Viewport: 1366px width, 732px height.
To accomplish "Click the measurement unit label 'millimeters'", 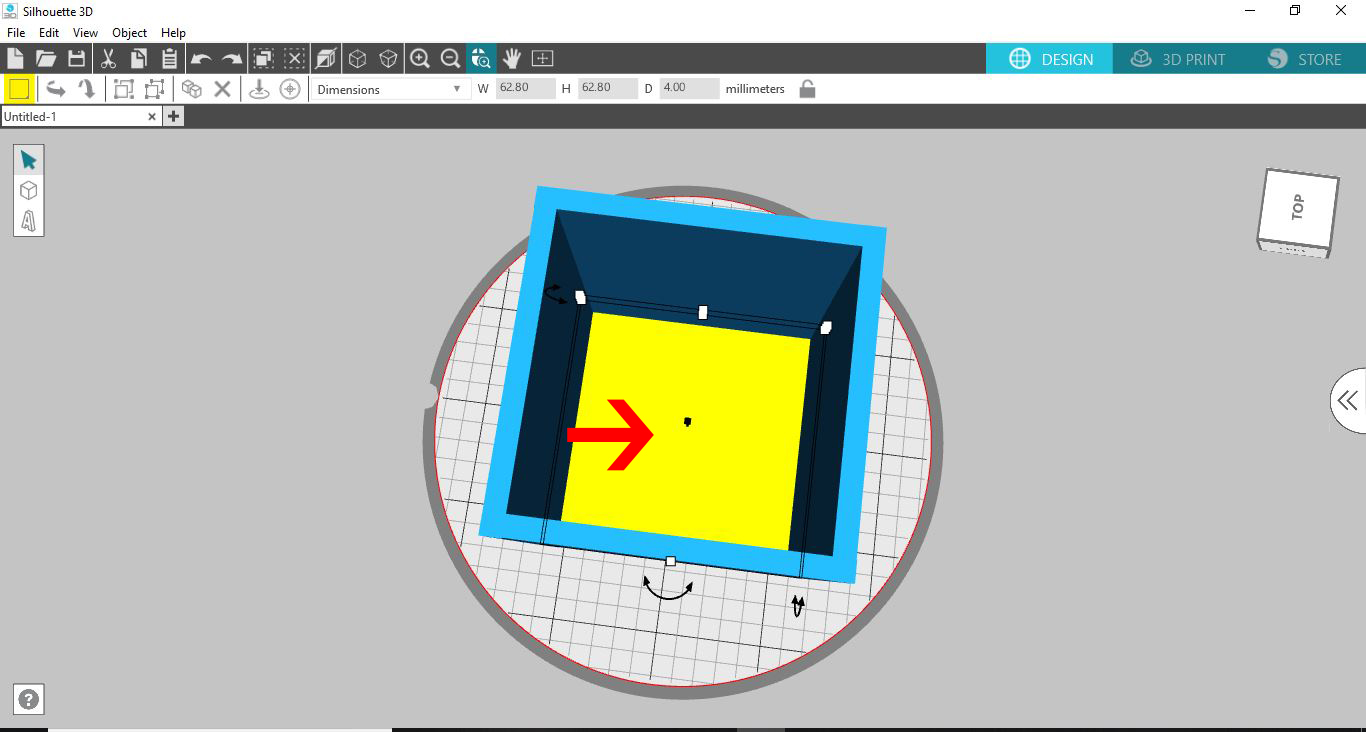I will (755, 89).
